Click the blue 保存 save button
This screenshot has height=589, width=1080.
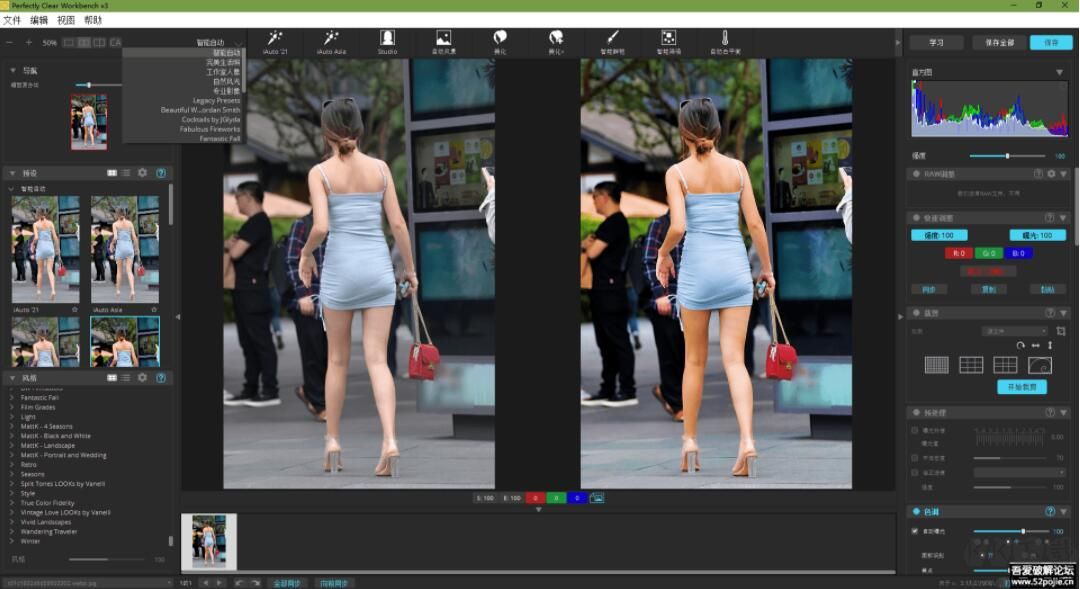(1050, 43)
